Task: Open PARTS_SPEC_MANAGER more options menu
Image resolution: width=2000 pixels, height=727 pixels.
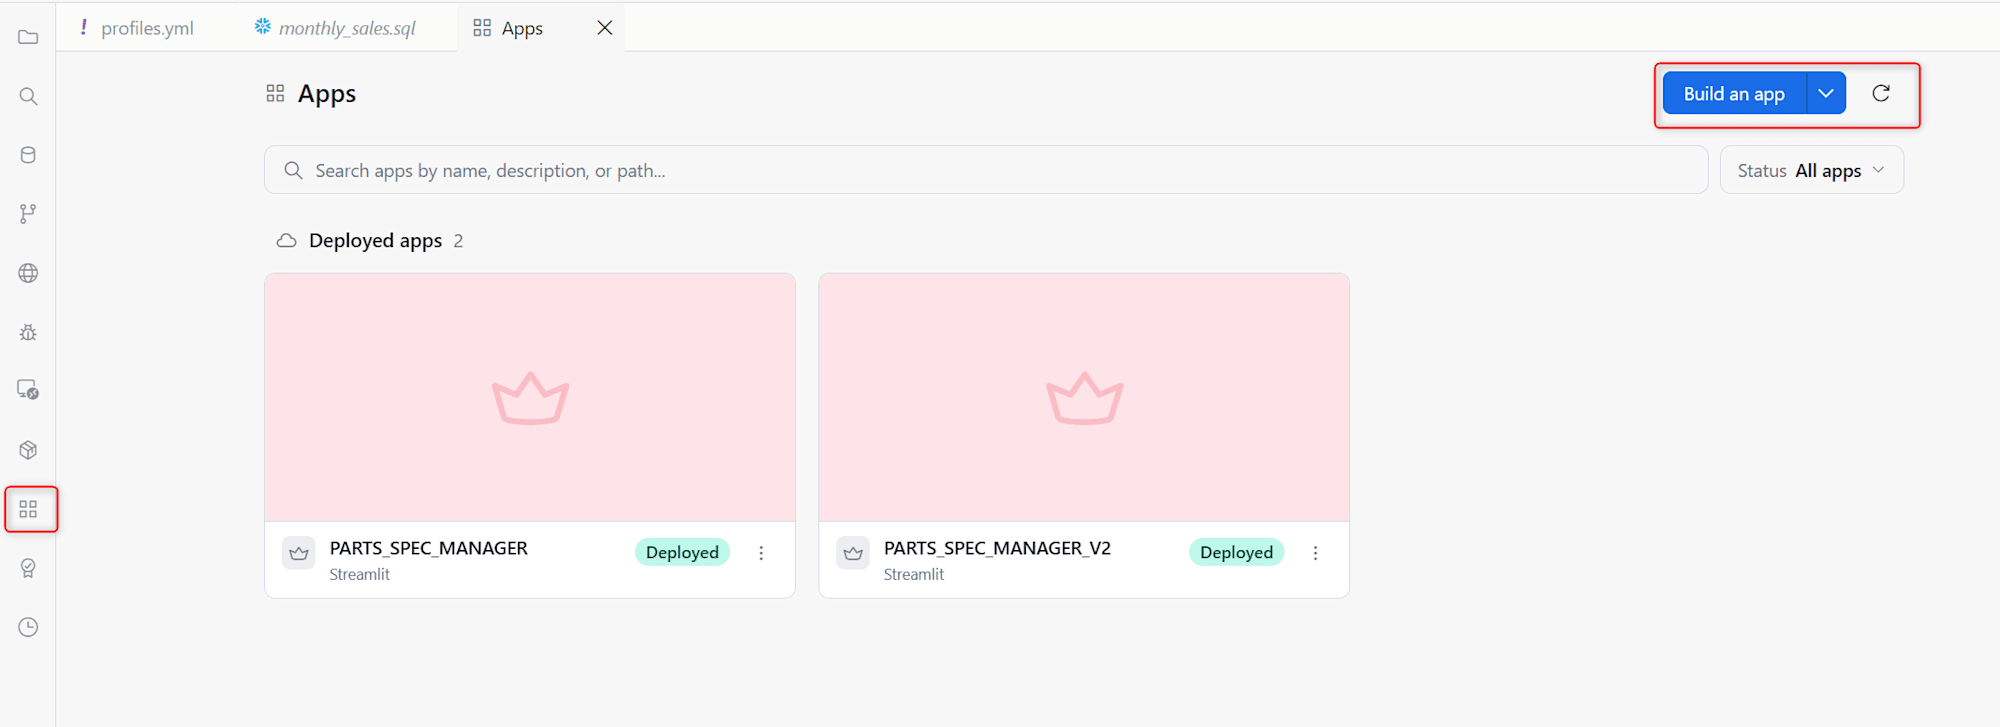Action: click(761, 553)
